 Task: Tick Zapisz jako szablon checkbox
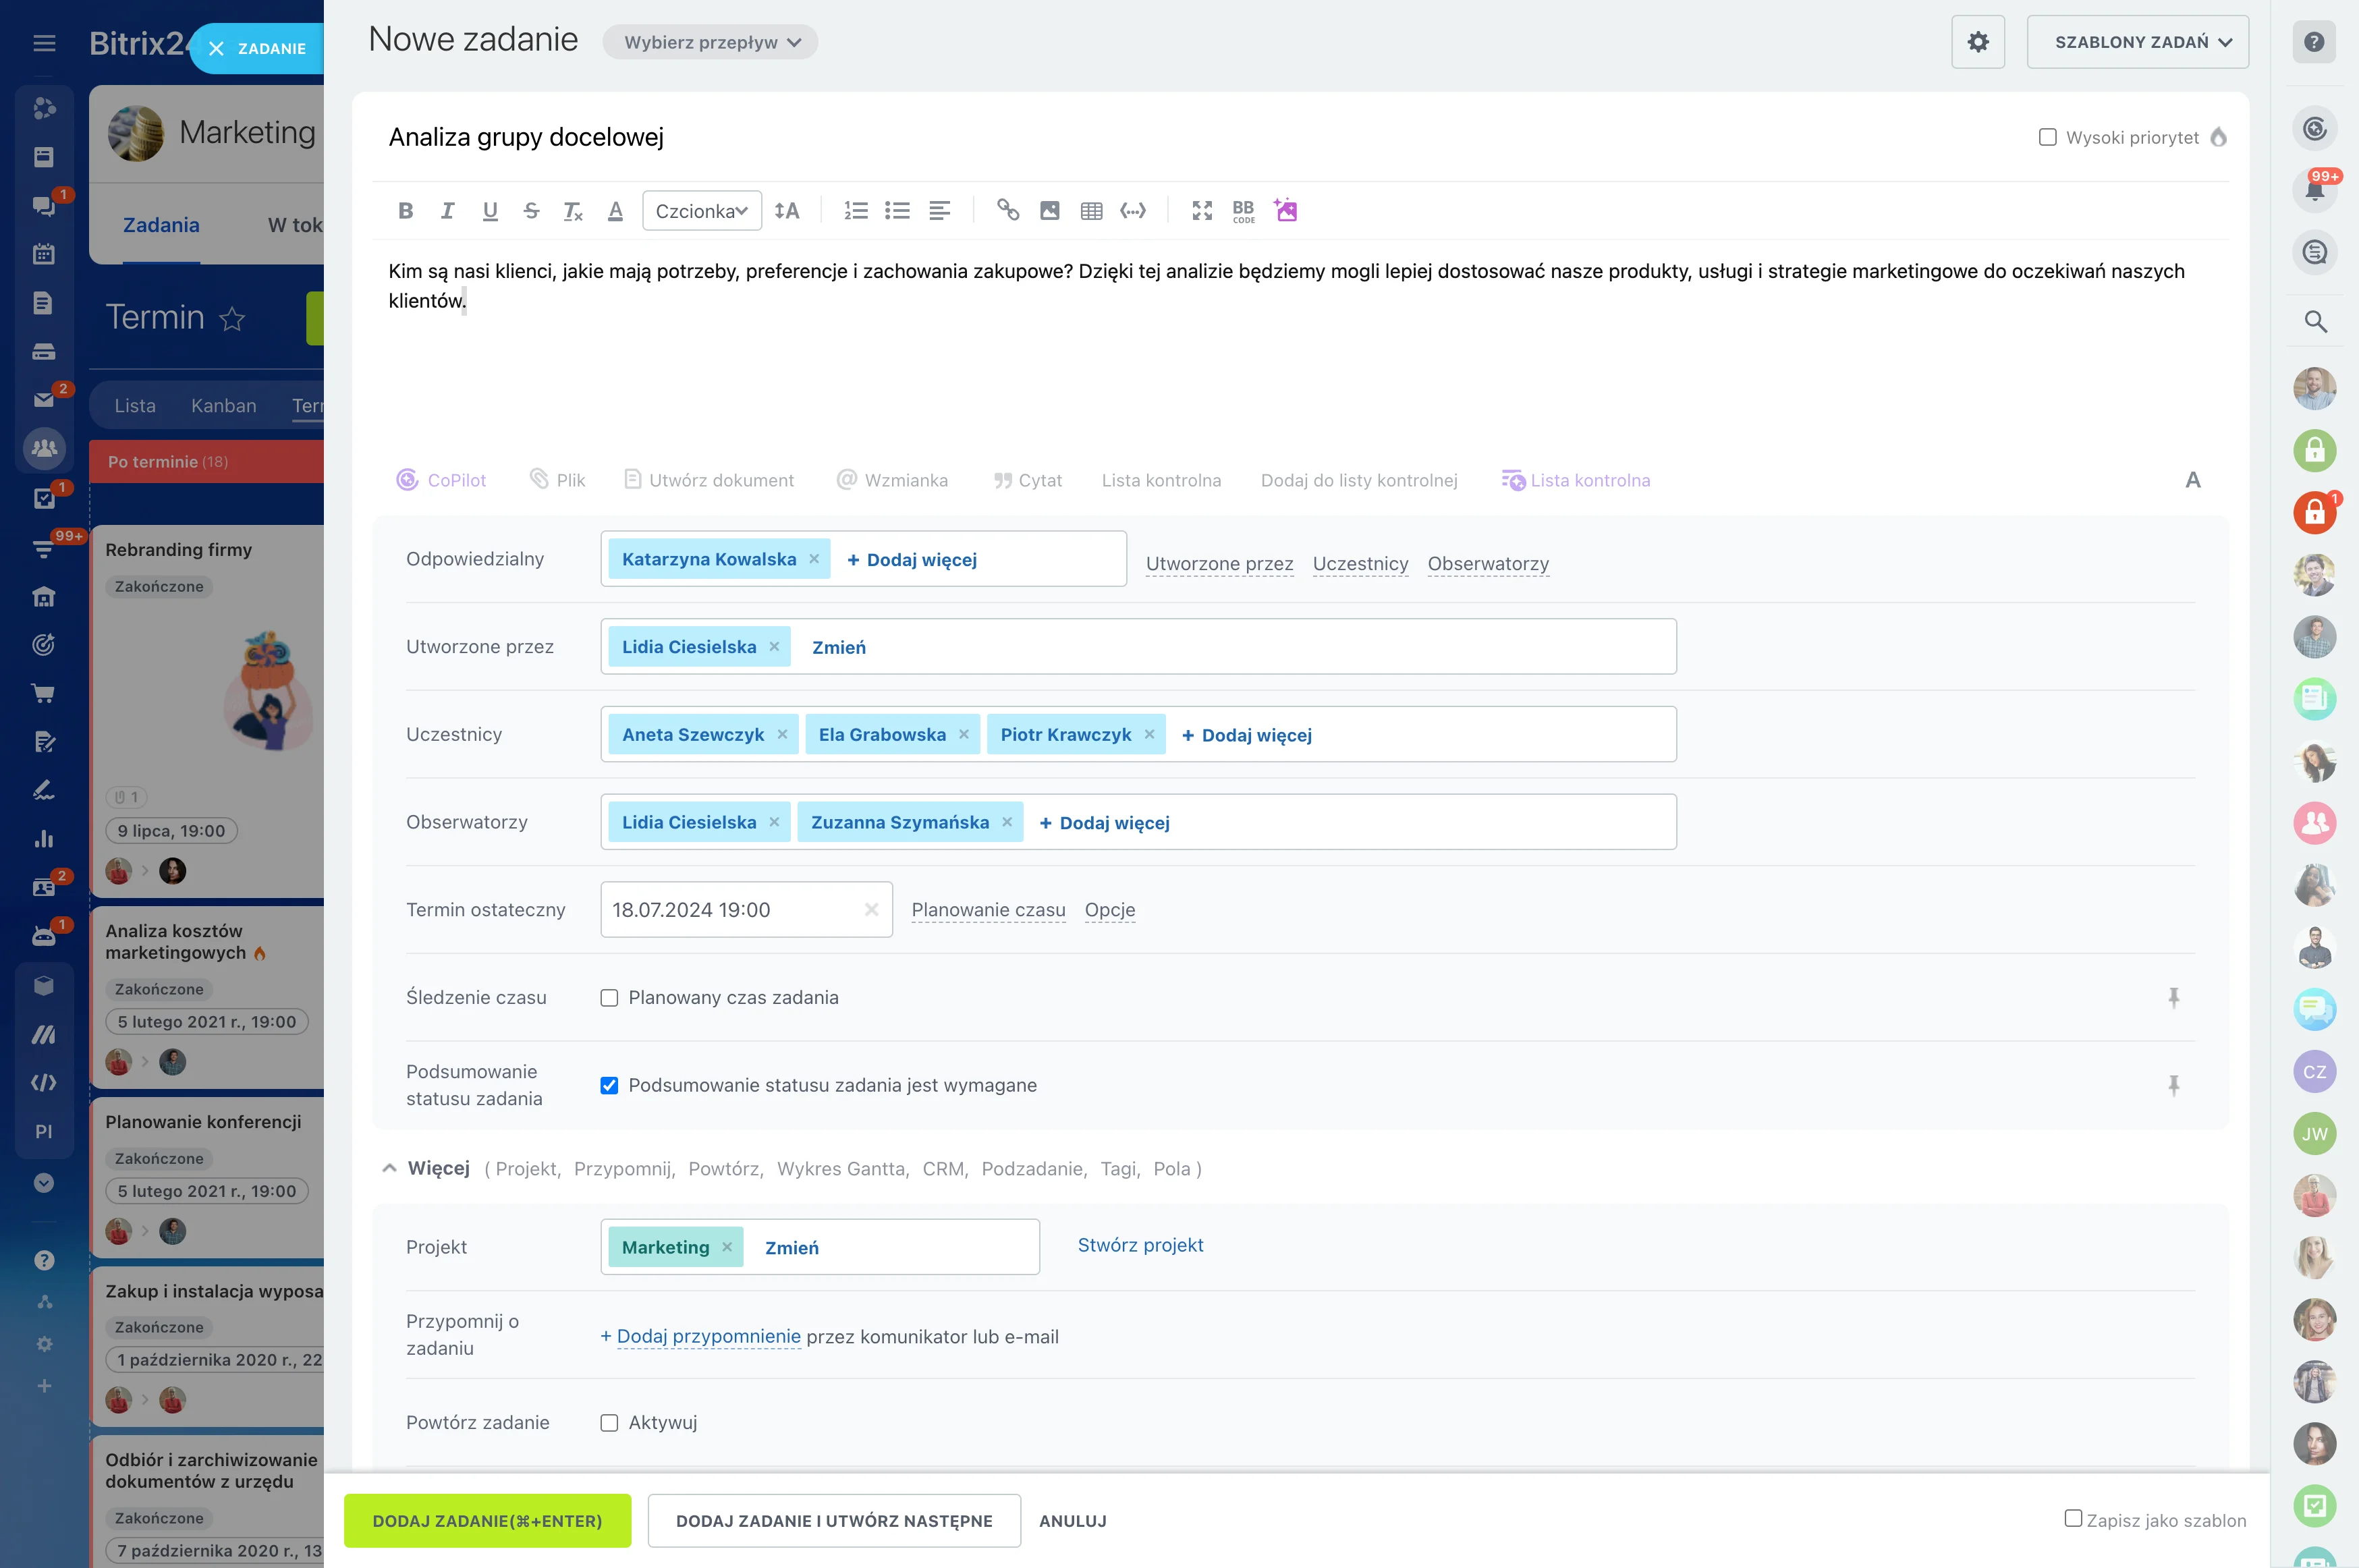[2073, 1519]
